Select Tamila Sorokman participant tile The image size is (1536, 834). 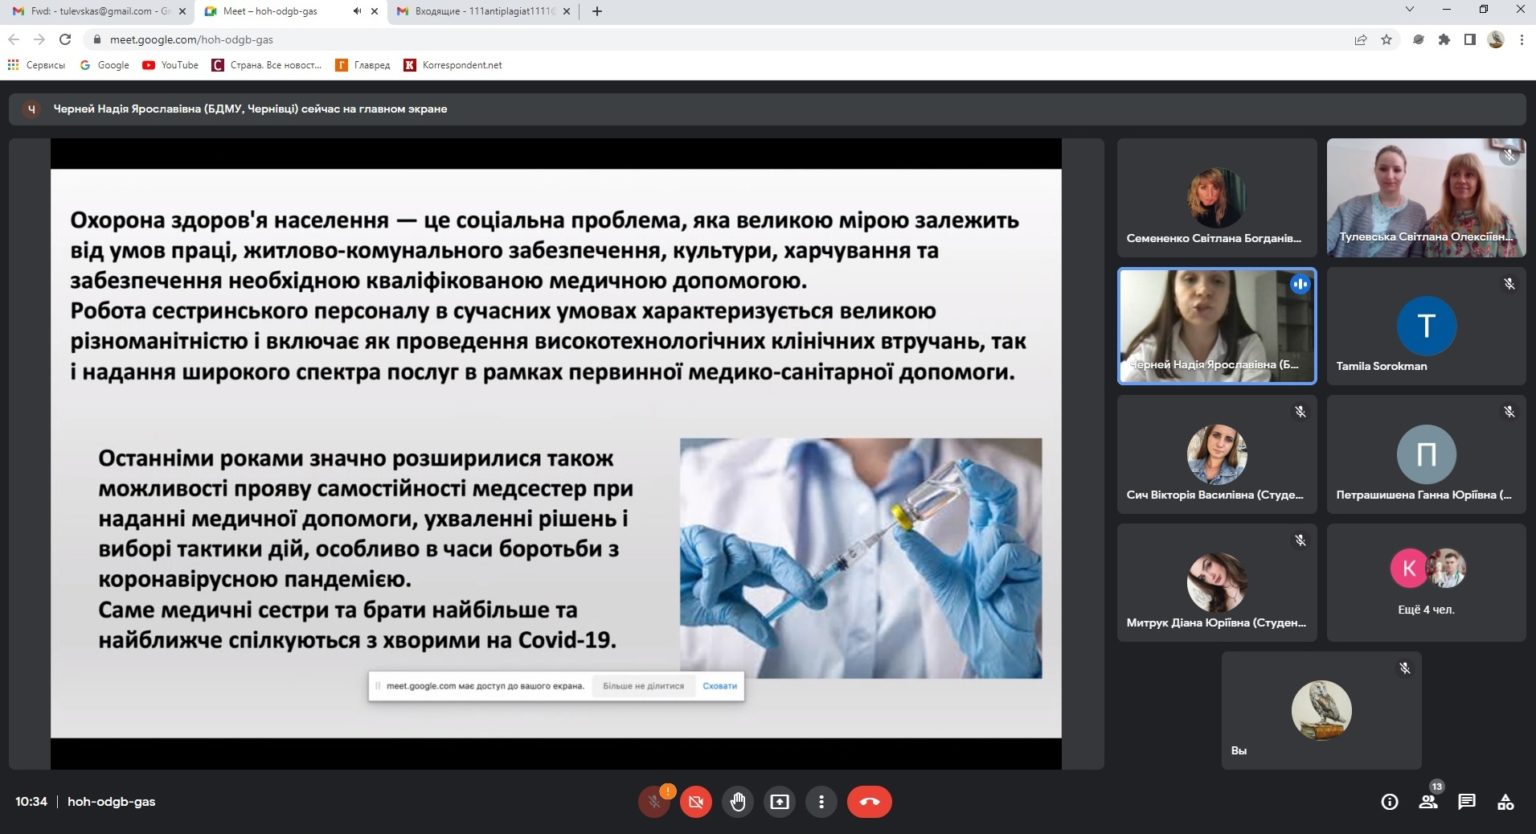1426,327
